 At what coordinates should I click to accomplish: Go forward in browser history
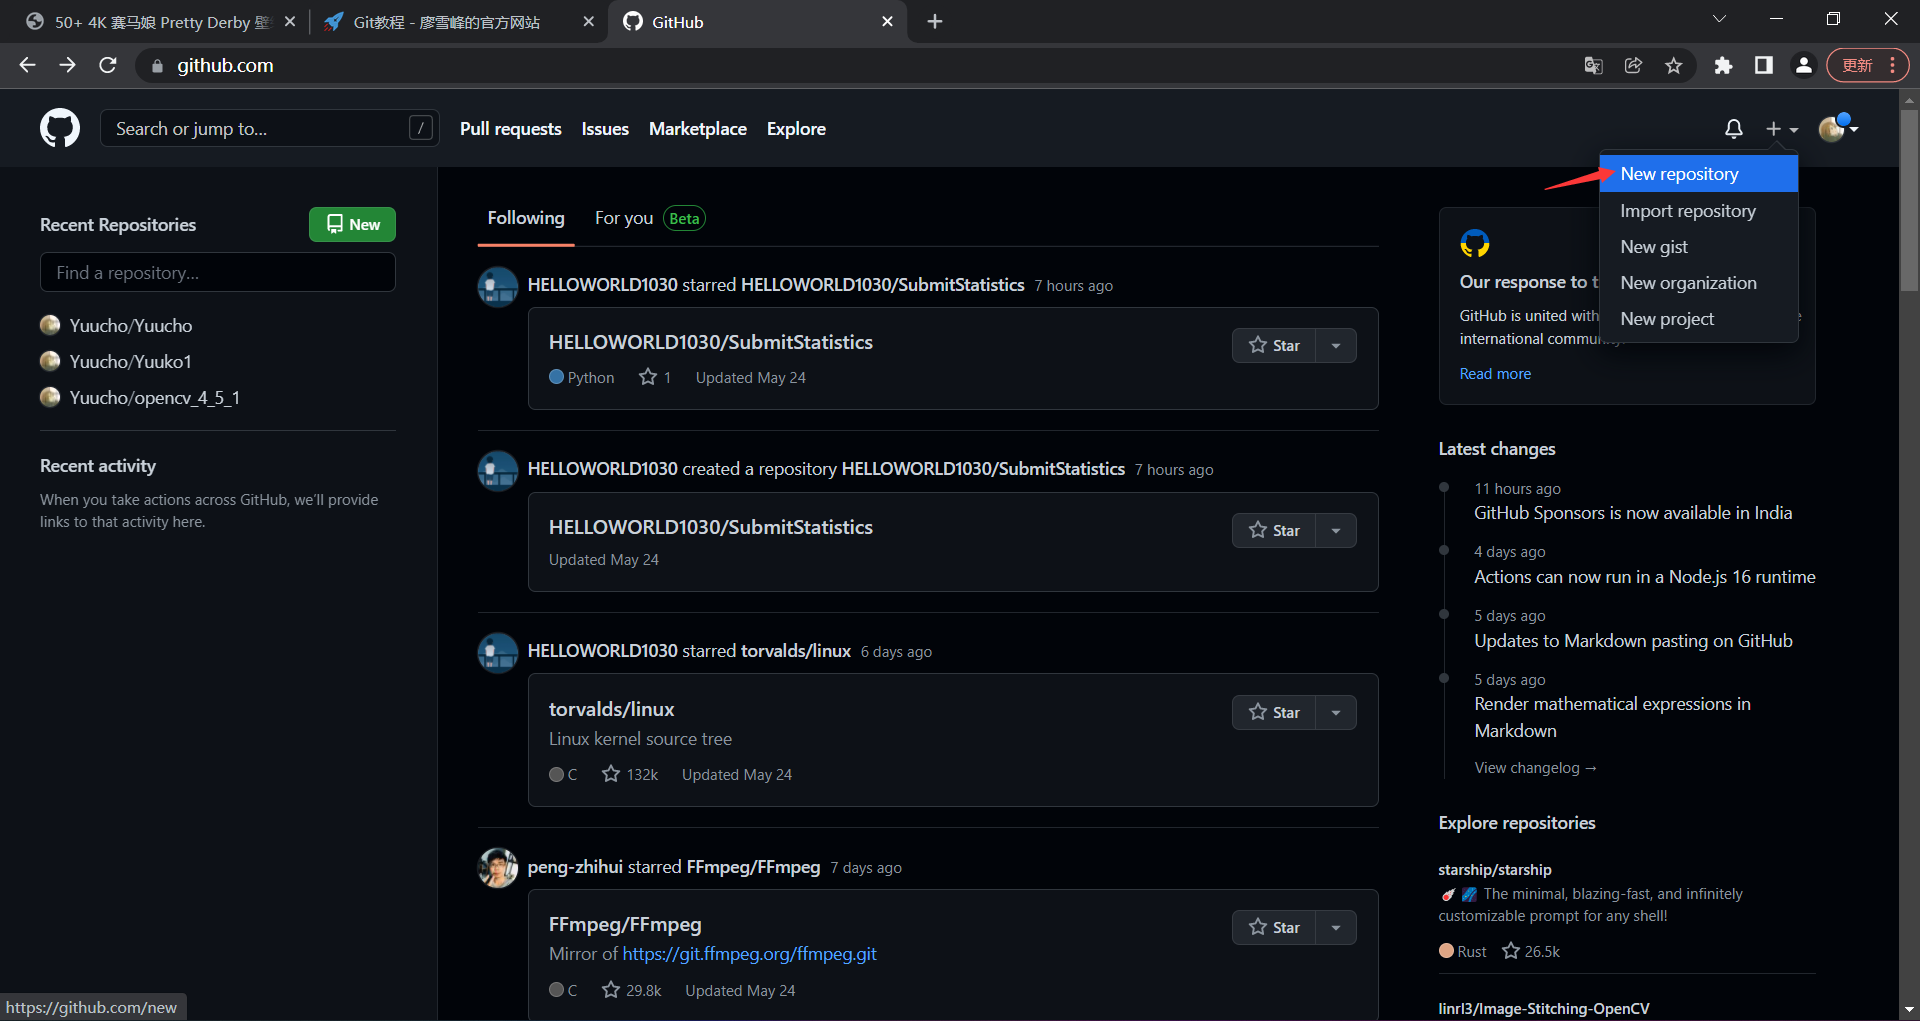pos(67,65)
